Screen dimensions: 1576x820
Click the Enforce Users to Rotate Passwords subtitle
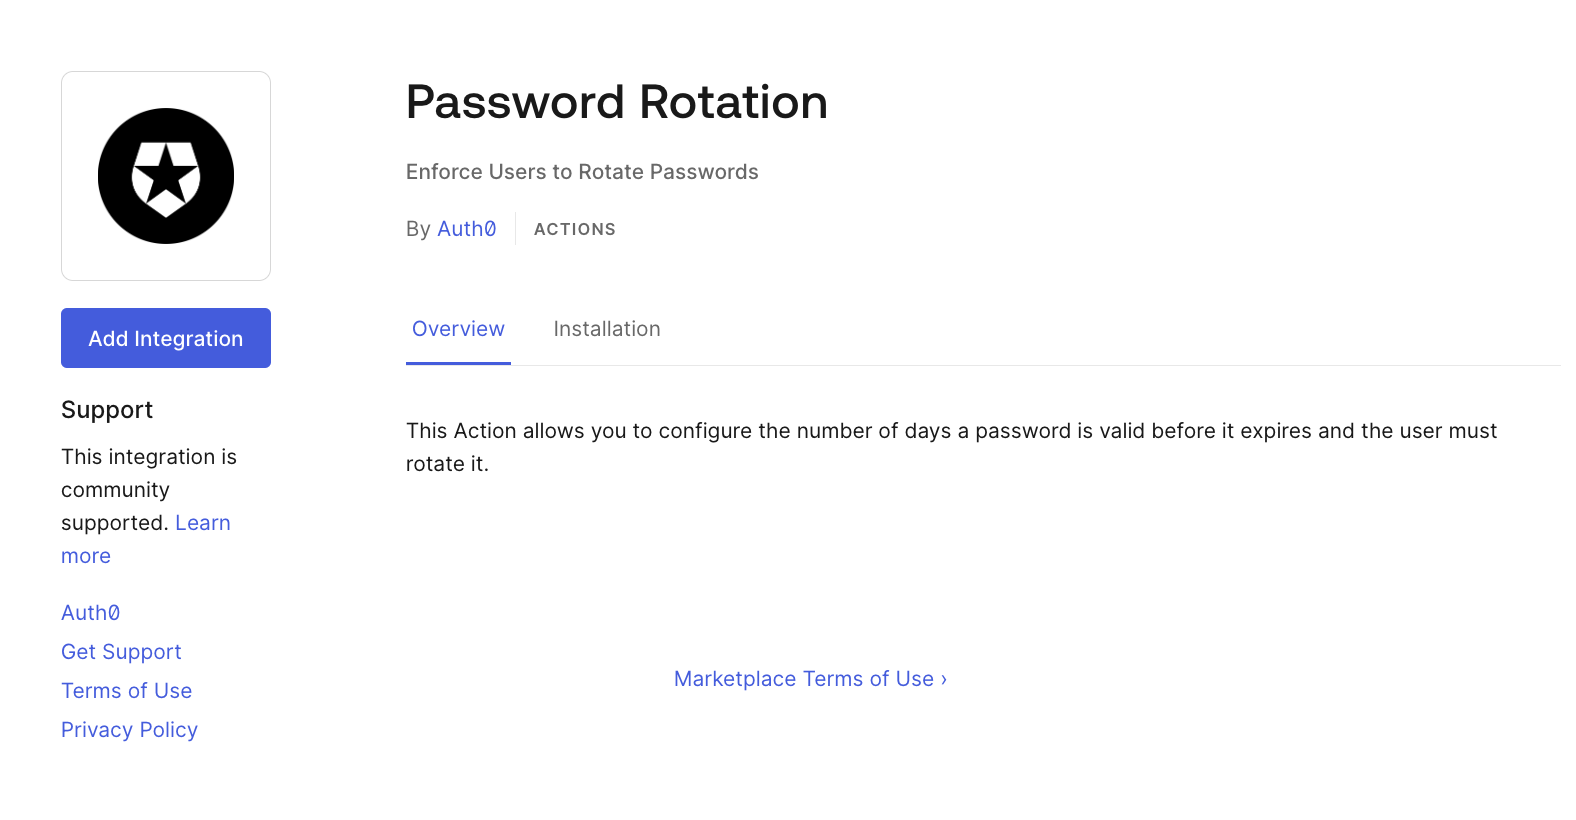[x=582, y=172]
